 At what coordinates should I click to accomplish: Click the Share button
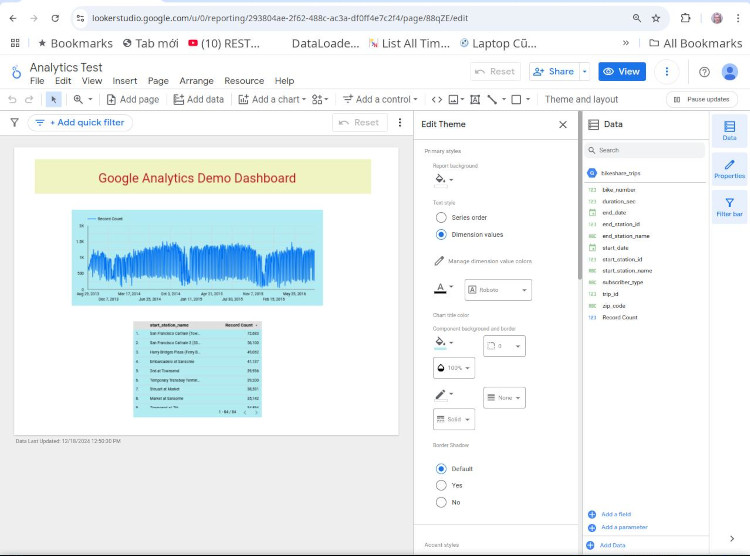coord(554,72)
